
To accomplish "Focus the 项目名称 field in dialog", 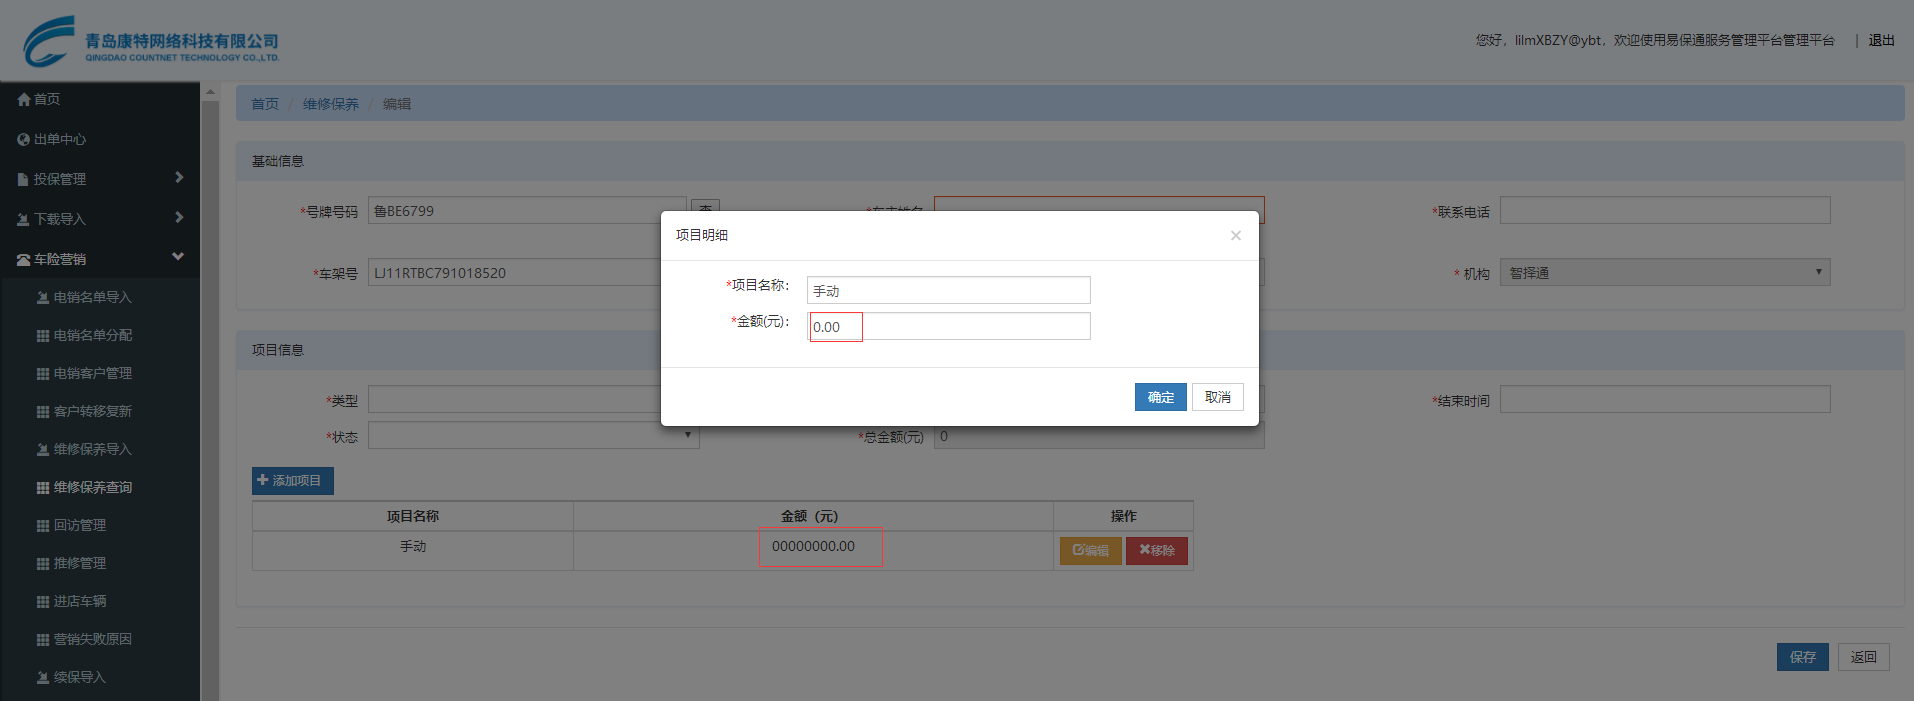I will (949, 290).
